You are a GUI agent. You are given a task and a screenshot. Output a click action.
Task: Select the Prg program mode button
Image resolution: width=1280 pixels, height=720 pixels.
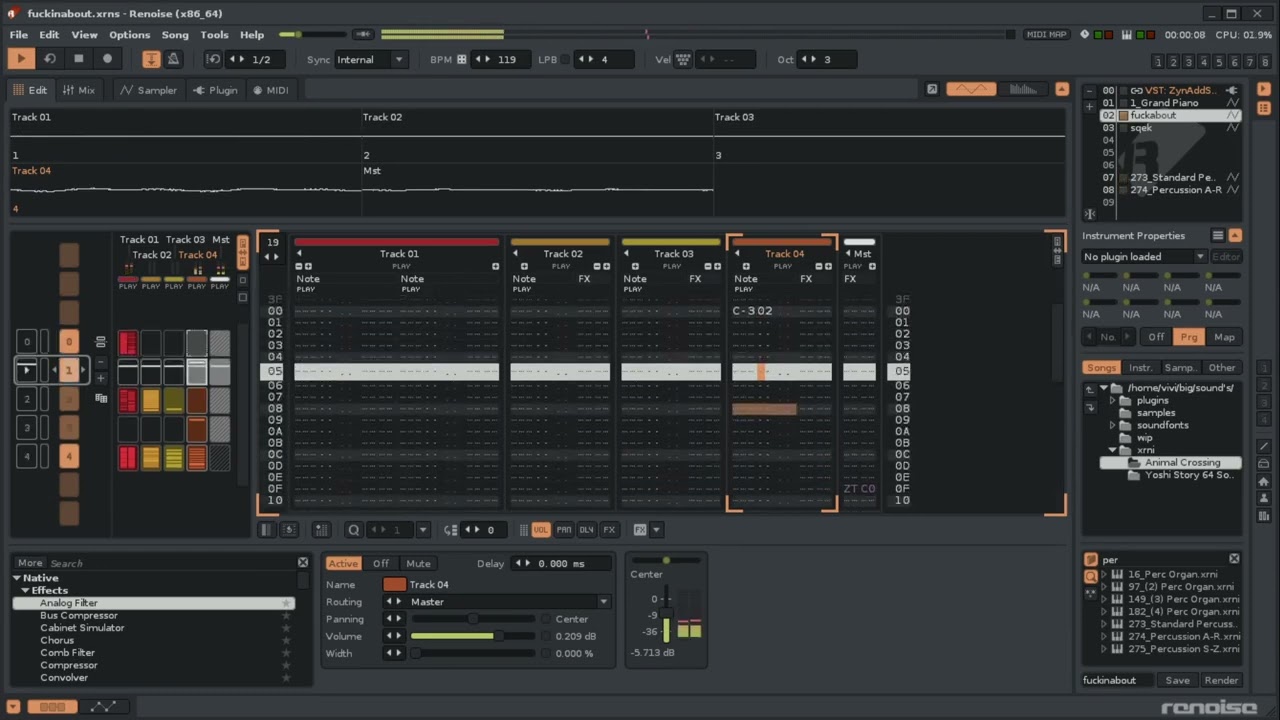pos(1189,337)
